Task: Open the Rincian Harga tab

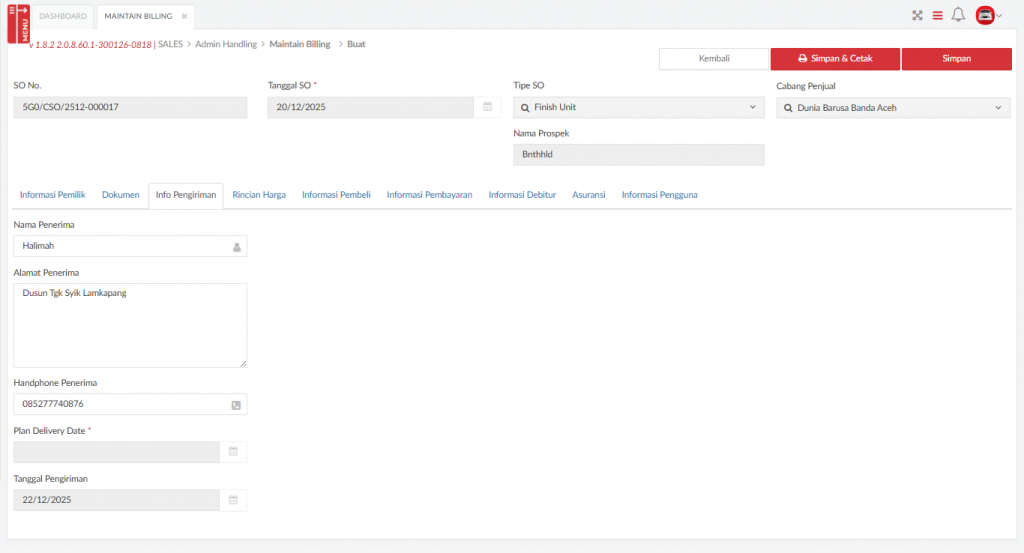Action: click(x=259, y=195)
